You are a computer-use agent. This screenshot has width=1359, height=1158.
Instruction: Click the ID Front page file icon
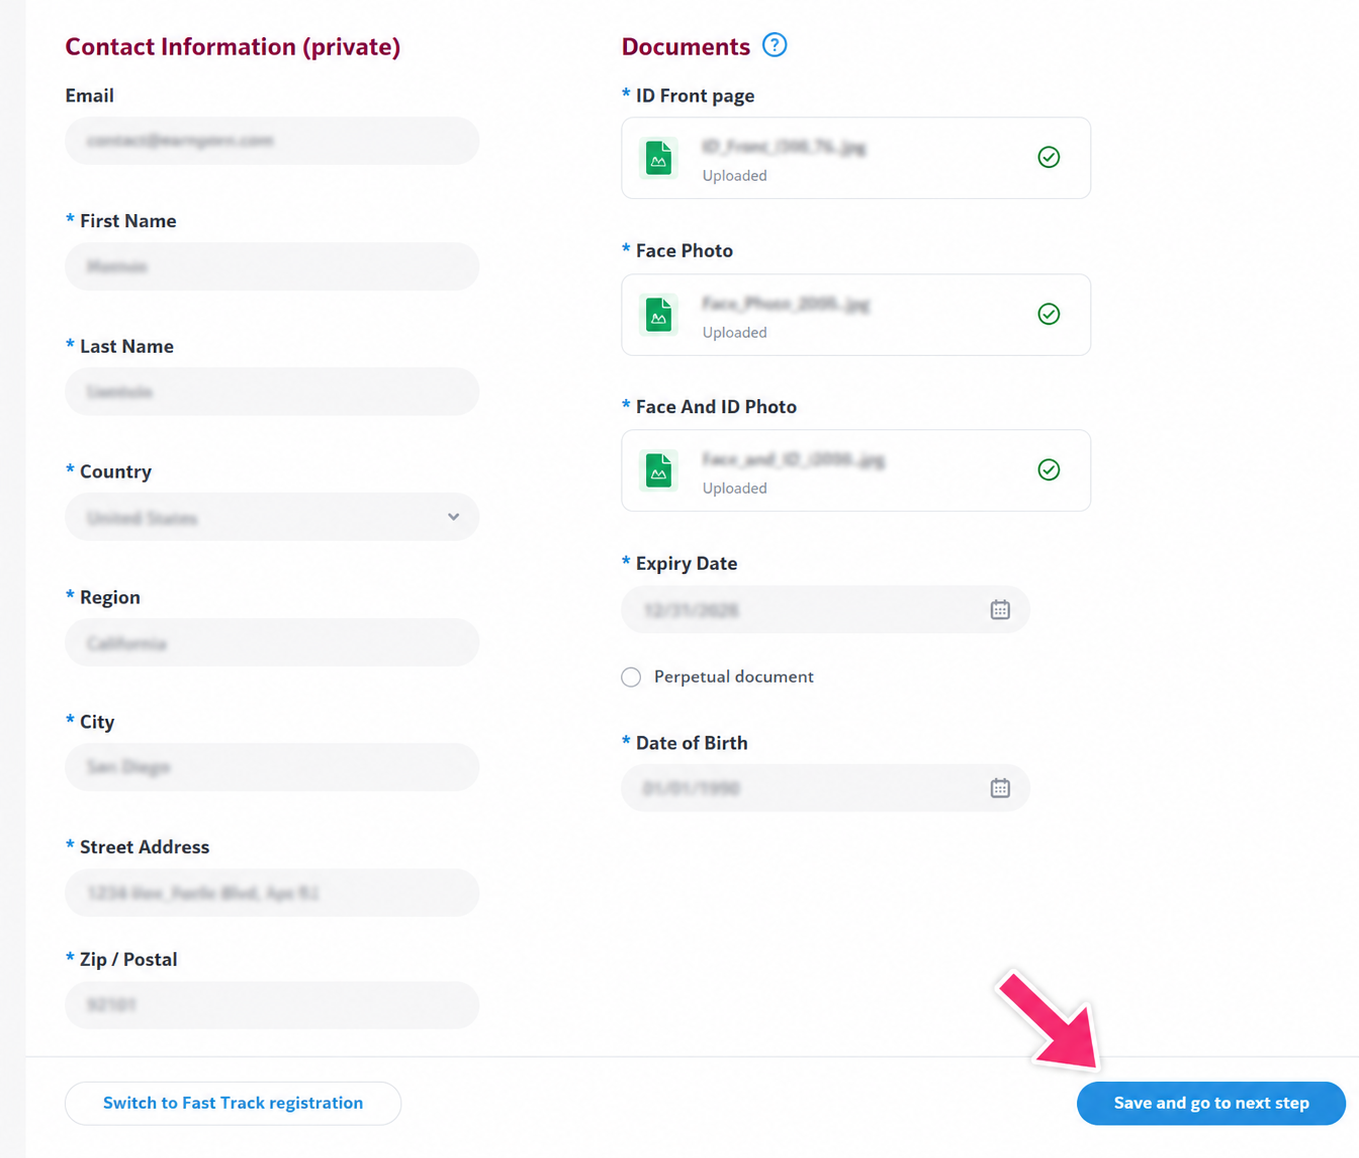pos(659,158)
